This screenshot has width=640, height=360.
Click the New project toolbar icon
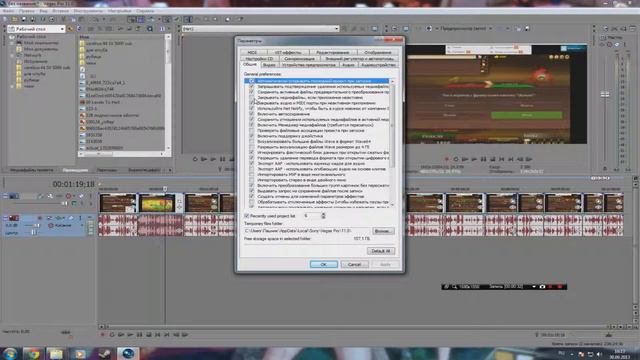[5, 19]
